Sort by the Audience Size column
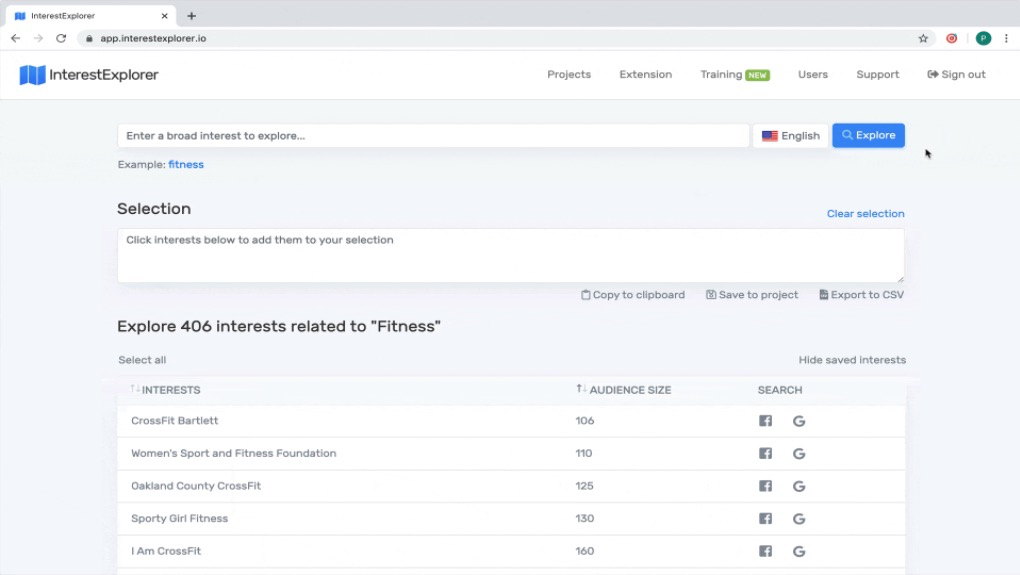The image size is (1020, 575). click(623, 390)
